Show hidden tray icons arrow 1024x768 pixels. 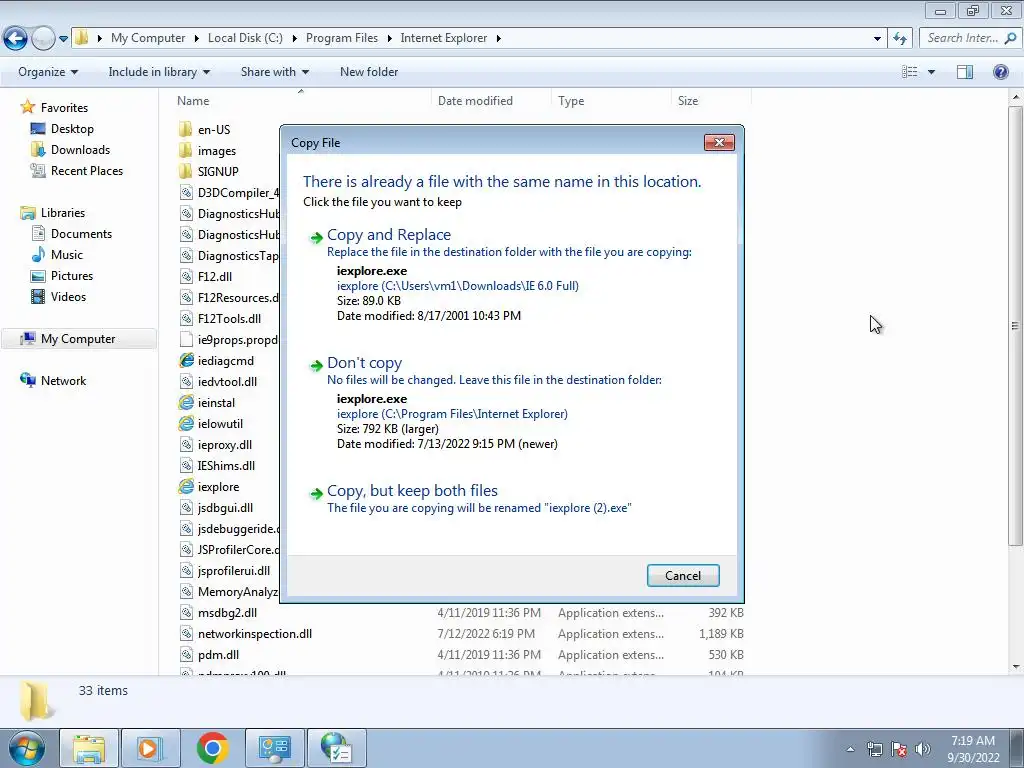click(x=850, y=749)
